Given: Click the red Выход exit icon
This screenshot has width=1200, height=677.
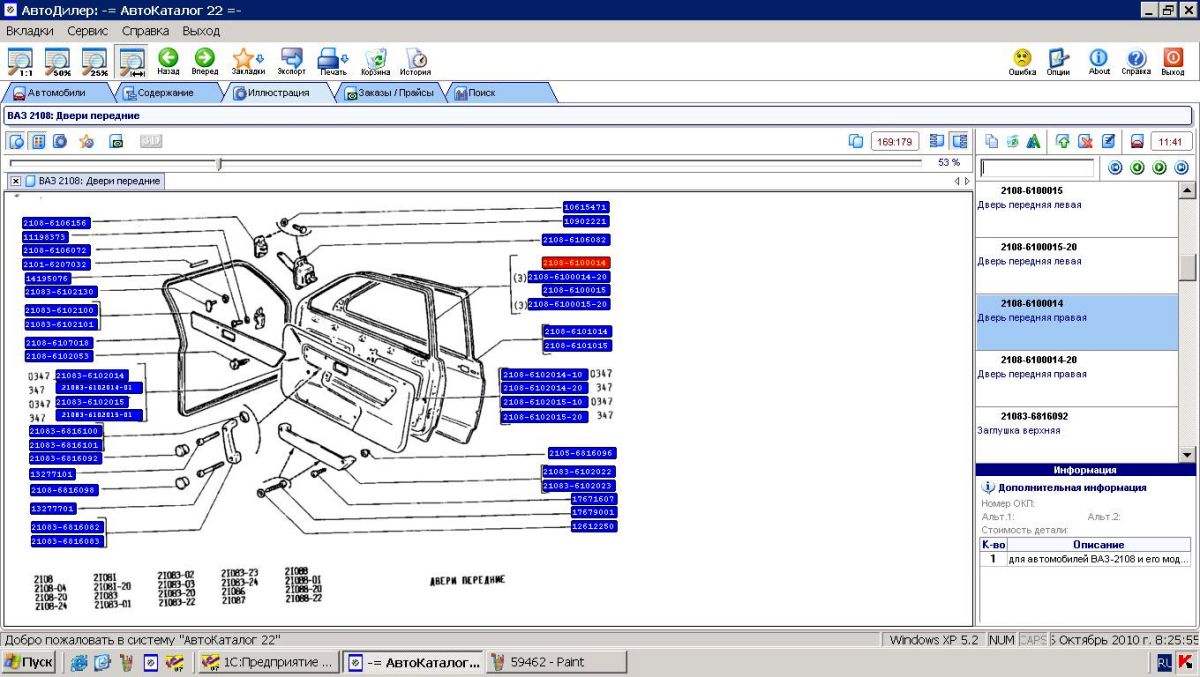Looking at the screenshot, I should pos(1173,62).
